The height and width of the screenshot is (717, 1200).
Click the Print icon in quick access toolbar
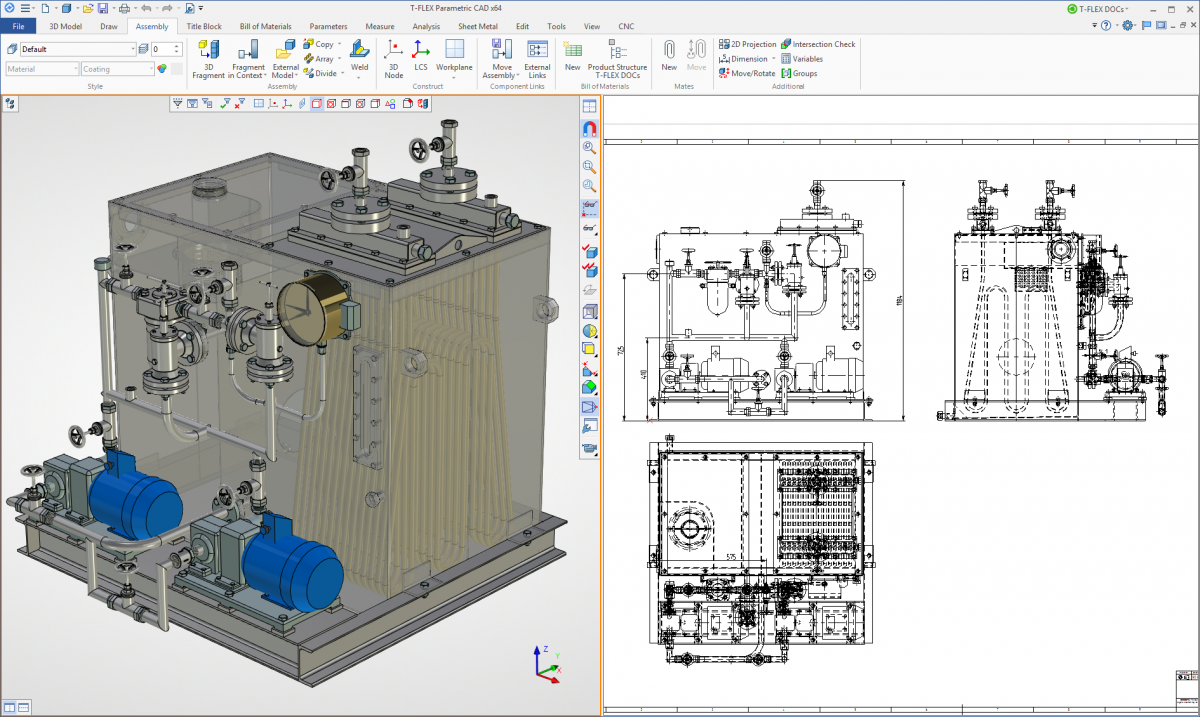[124, 8]
